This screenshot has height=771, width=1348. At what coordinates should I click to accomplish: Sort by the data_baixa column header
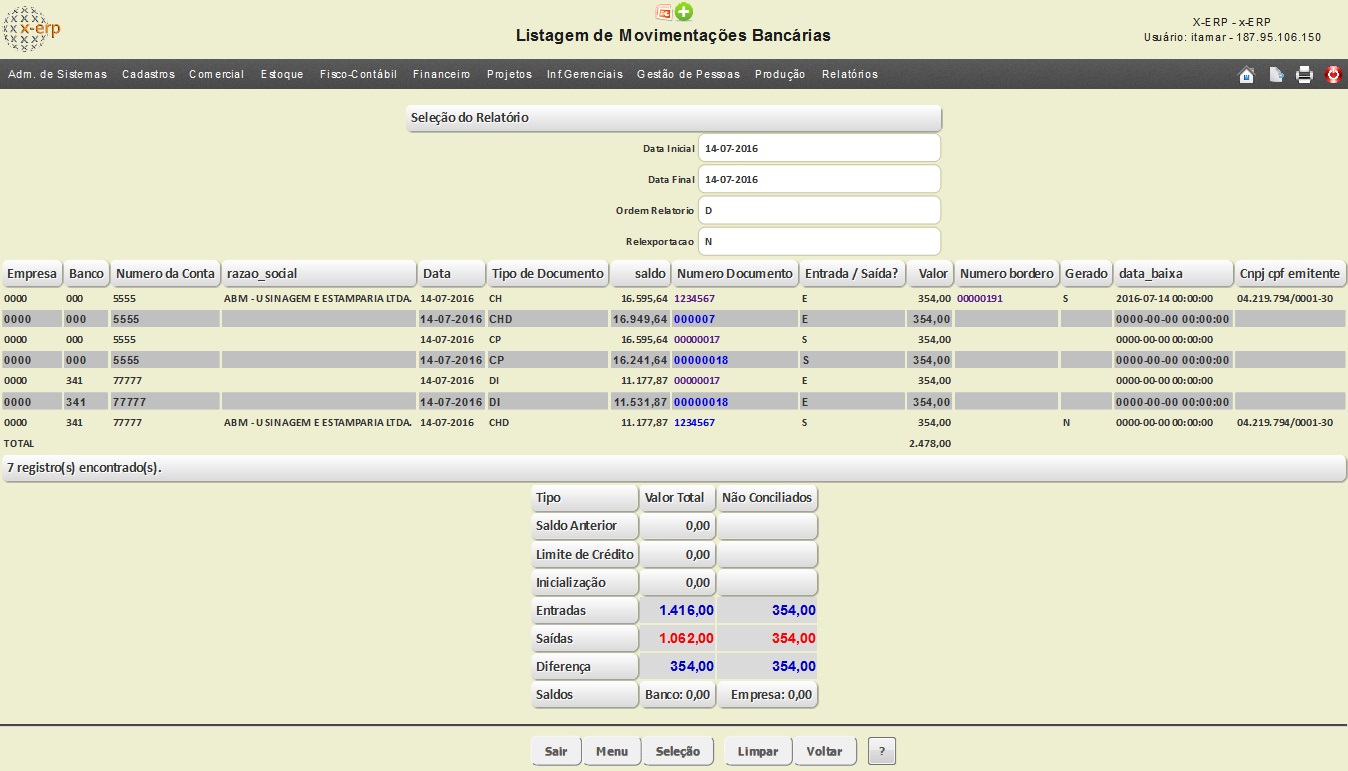point(1174,273)
